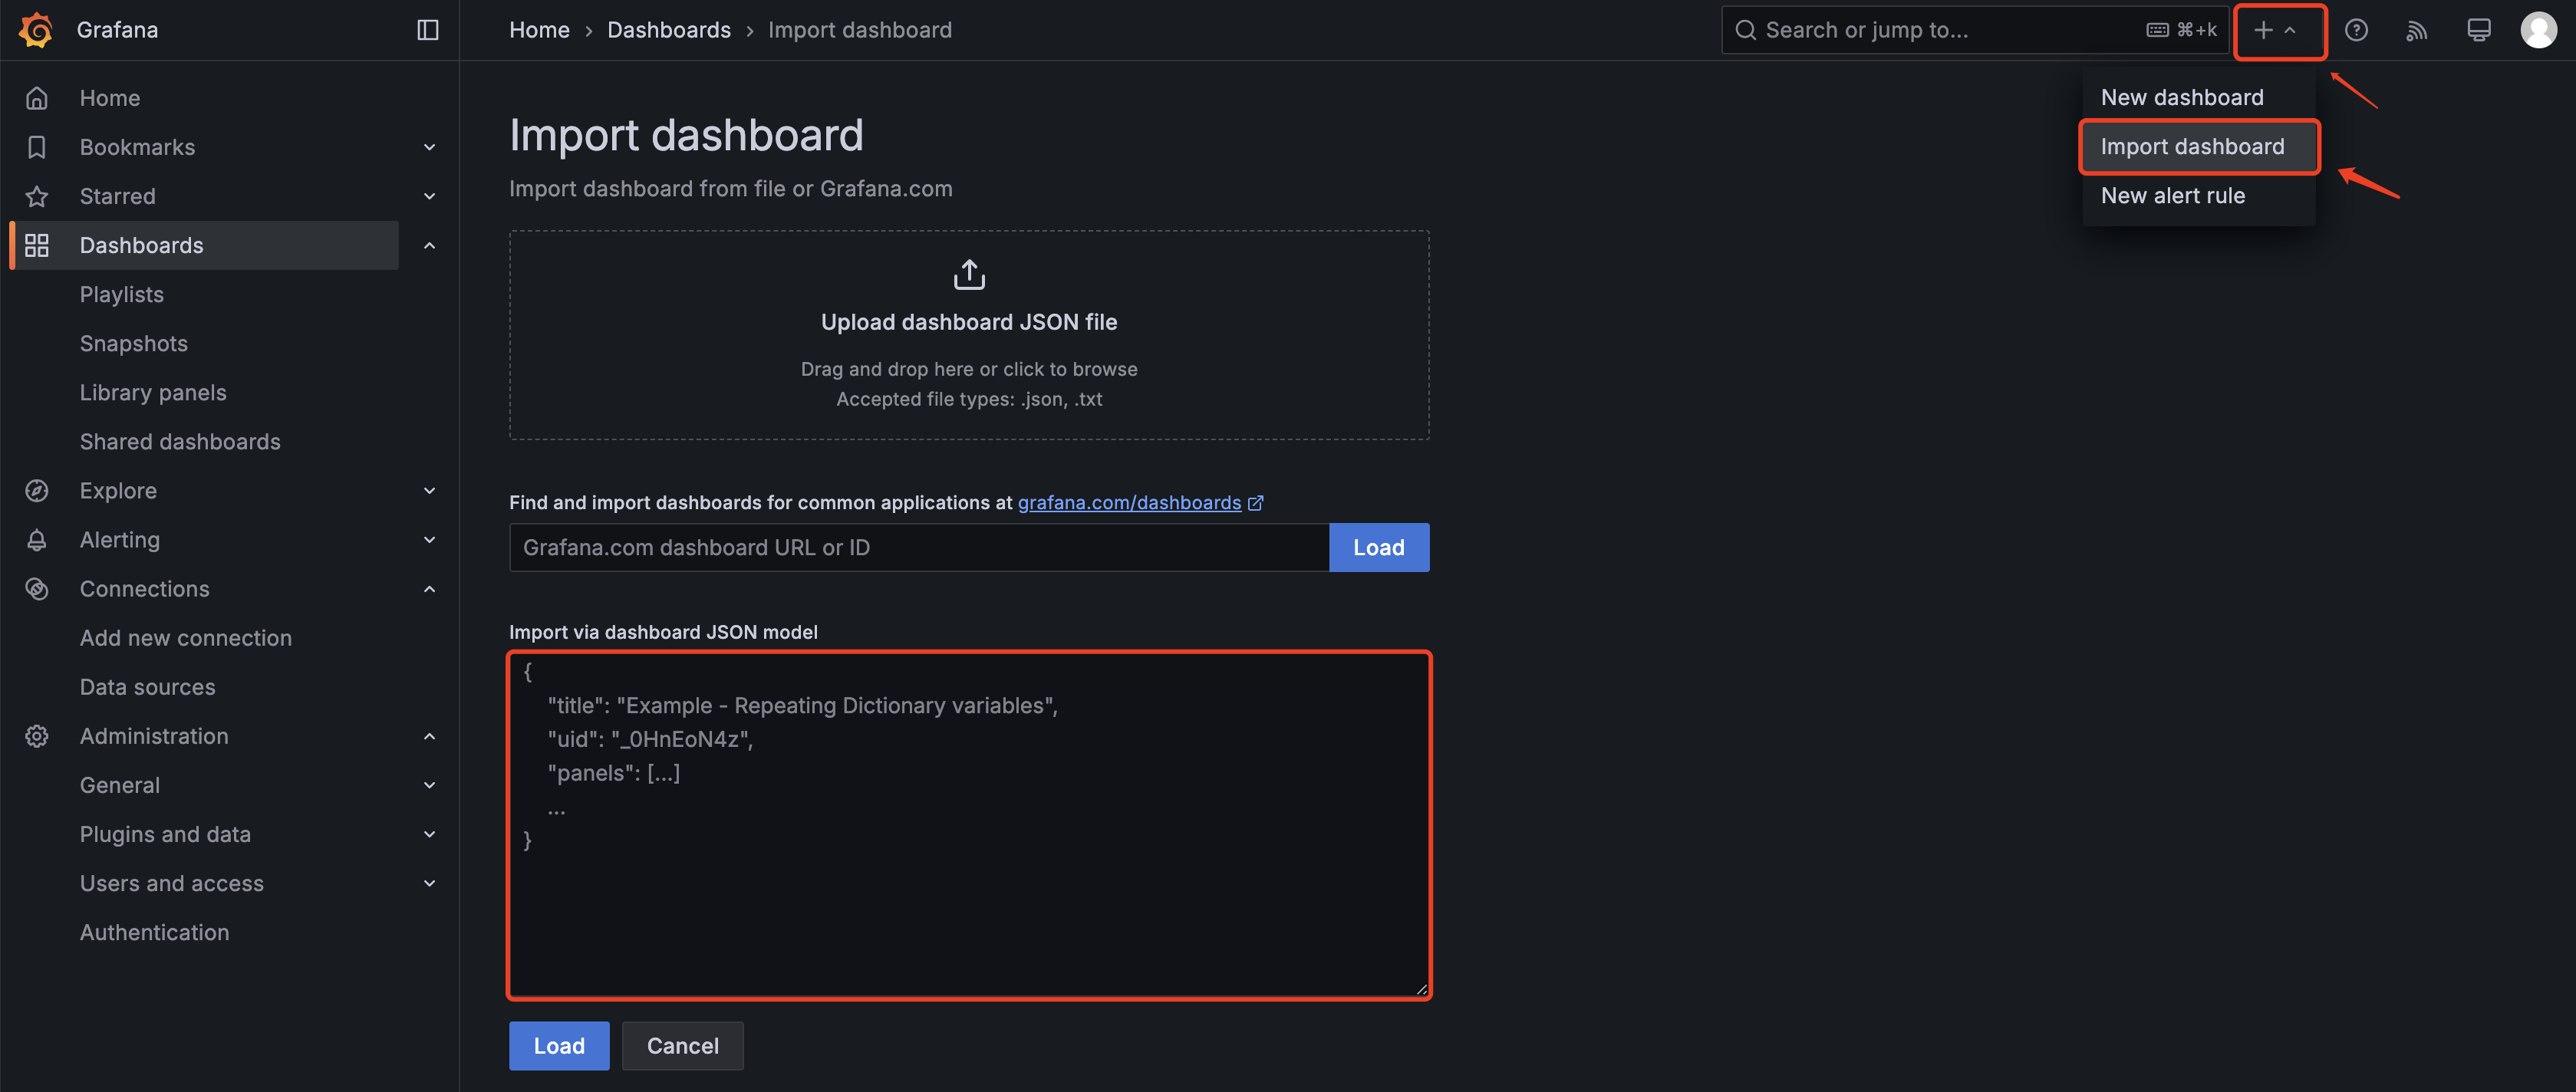Click the Dashboards grid icon

pyautogui.click(x=37, y=245)
